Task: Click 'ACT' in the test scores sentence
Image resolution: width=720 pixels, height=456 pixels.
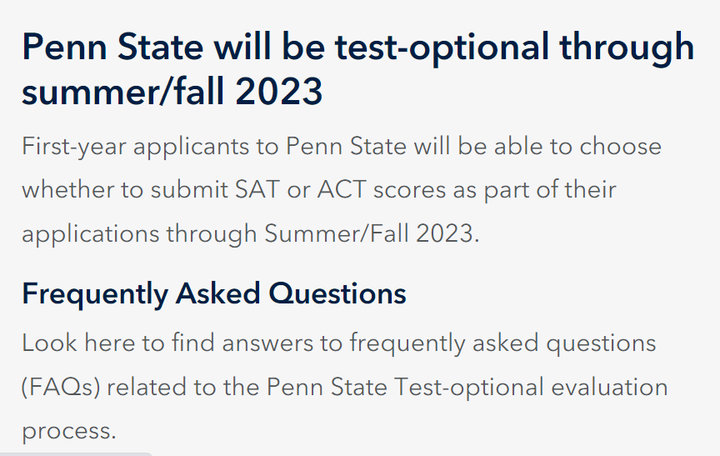Action: [x=341, y=190]
